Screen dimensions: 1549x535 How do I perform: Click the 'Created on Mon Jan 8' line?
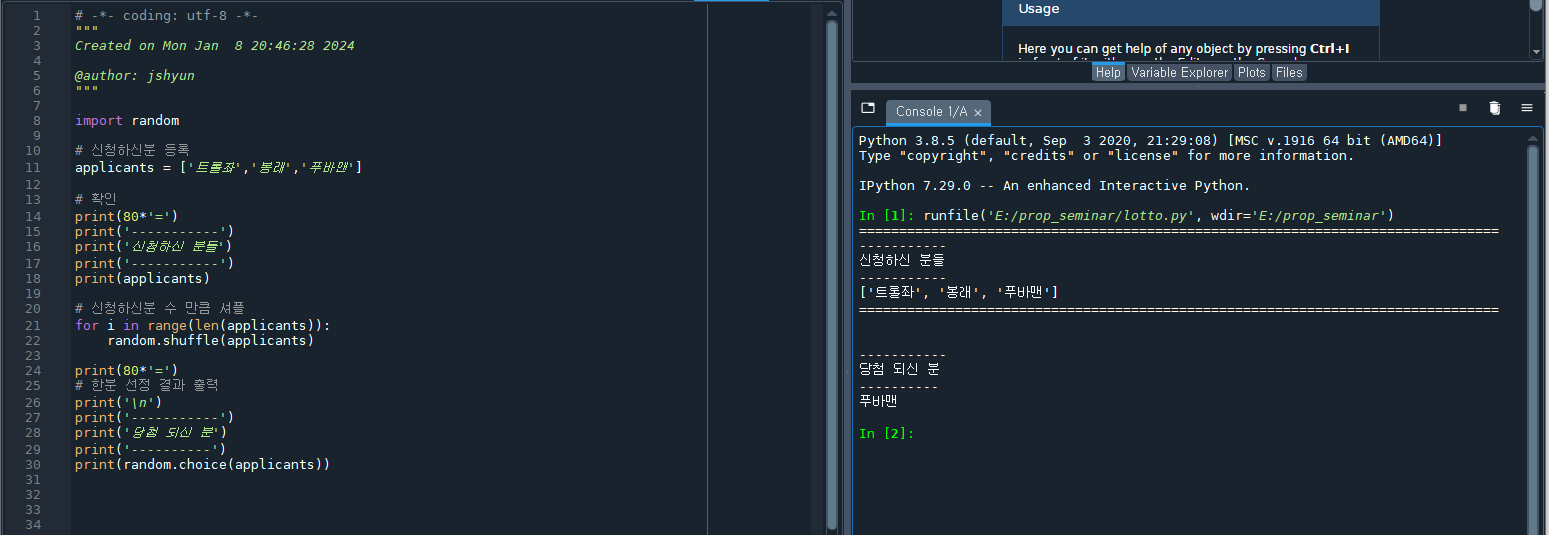tap(215, 45)
